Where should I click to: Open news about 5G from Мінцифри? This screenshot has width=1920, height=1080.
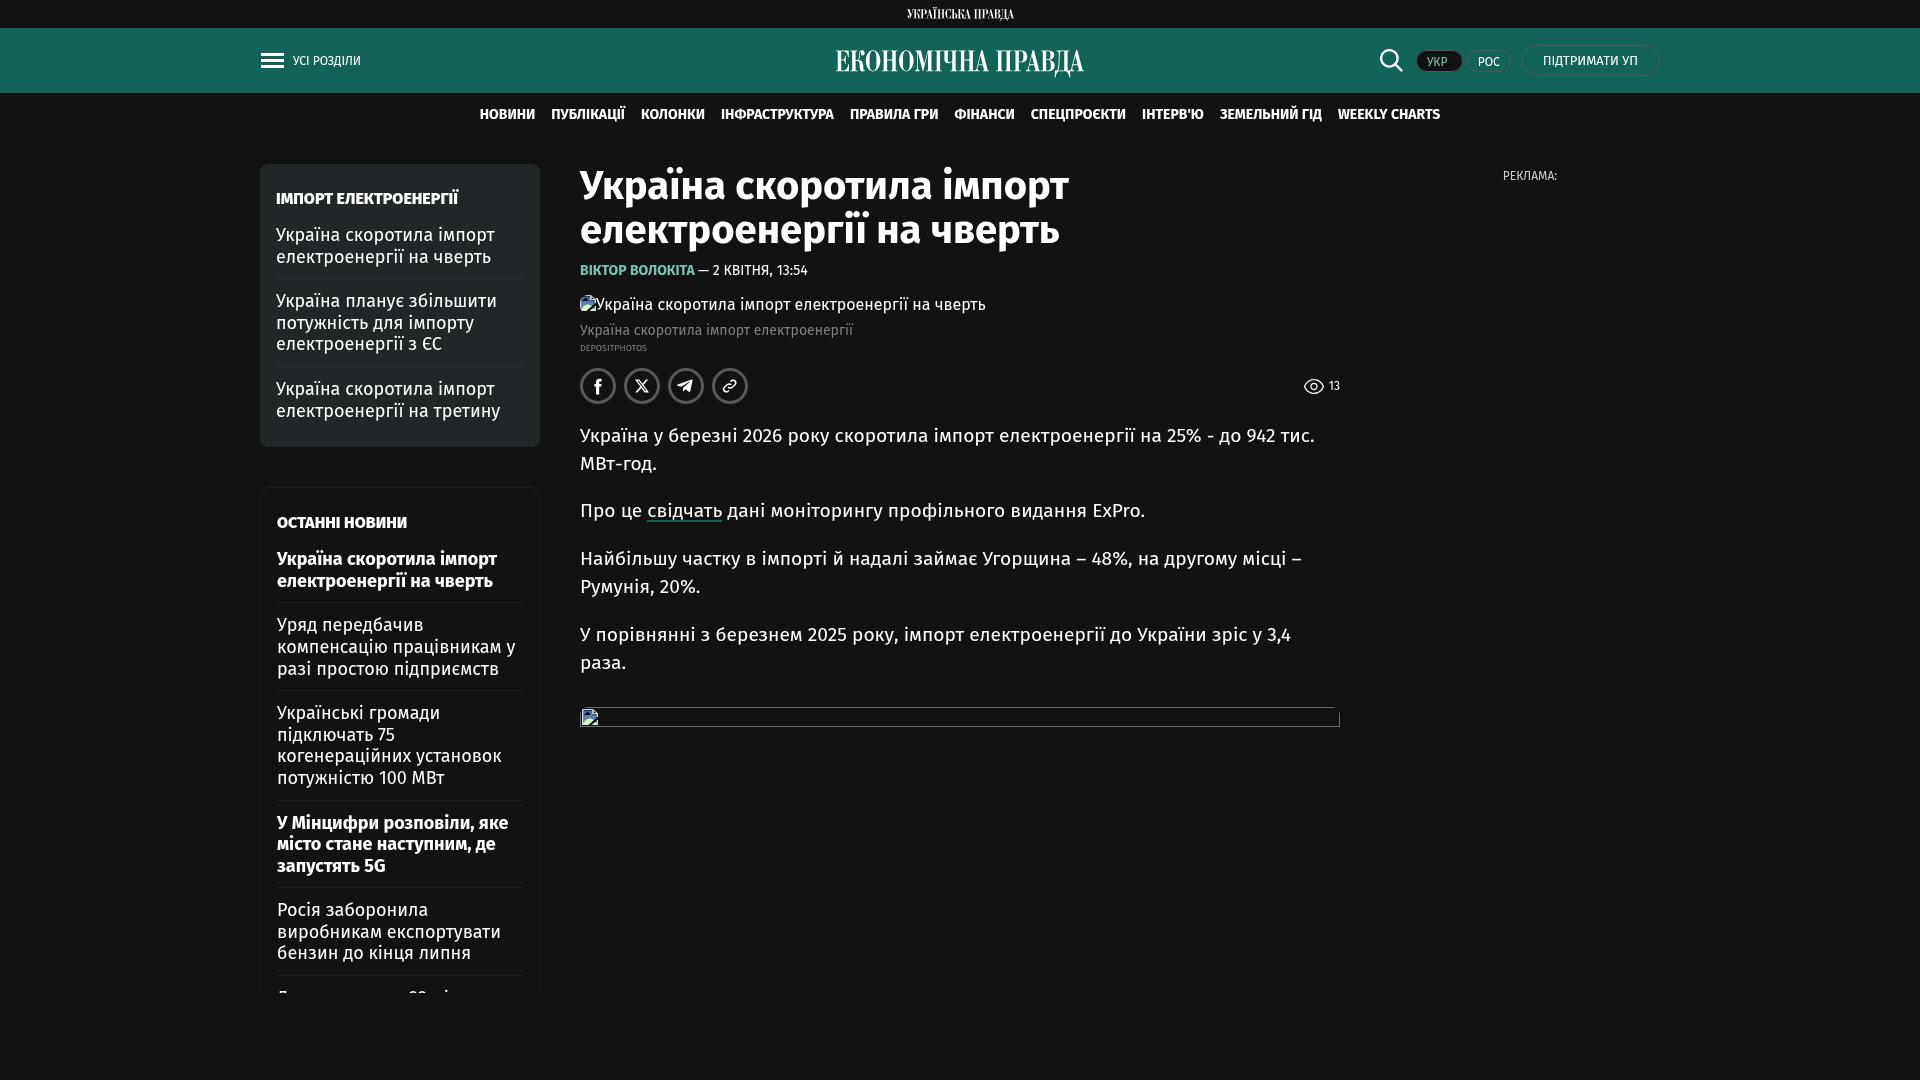tap(392, 844)
